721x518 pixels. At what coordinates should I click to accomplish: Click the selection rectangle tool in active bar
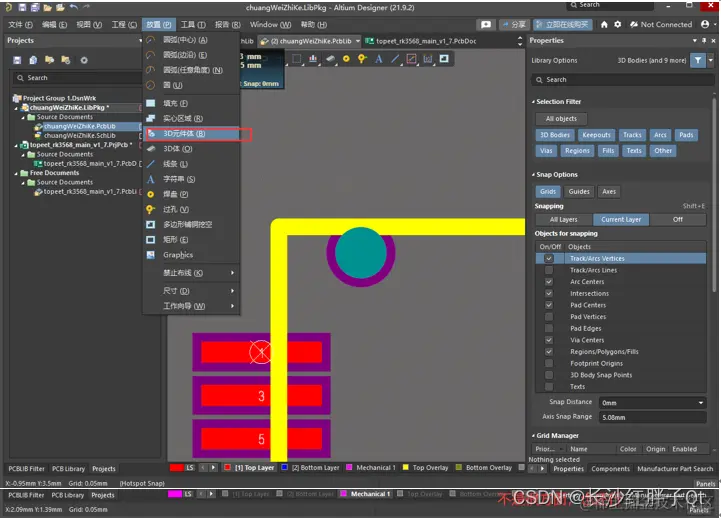coord(297,58)
